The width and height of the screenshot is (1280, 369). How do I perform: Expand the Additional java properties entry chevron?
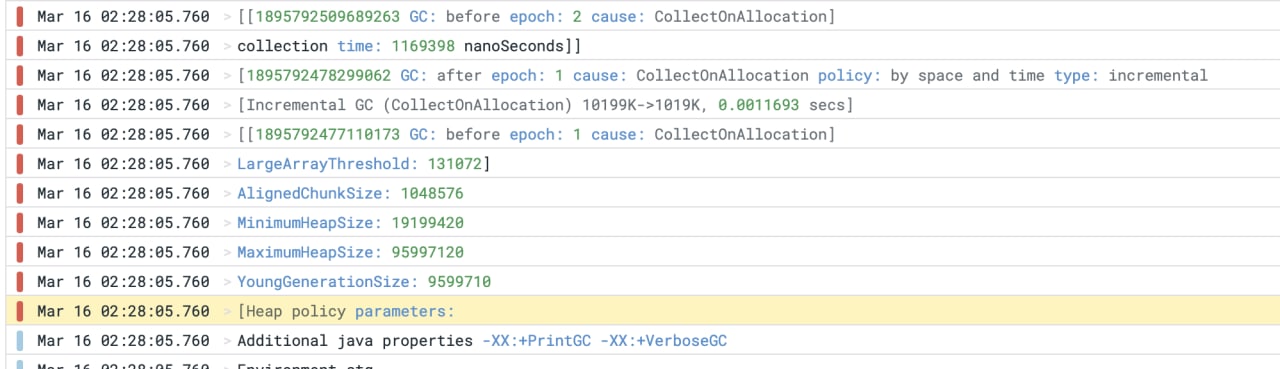pyautogui.click(x=226, y=341)
